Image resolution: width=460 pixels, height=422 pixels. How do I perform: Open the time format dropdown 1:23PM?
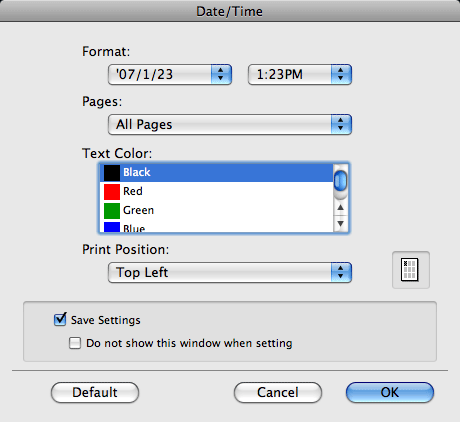click(300, 74)
